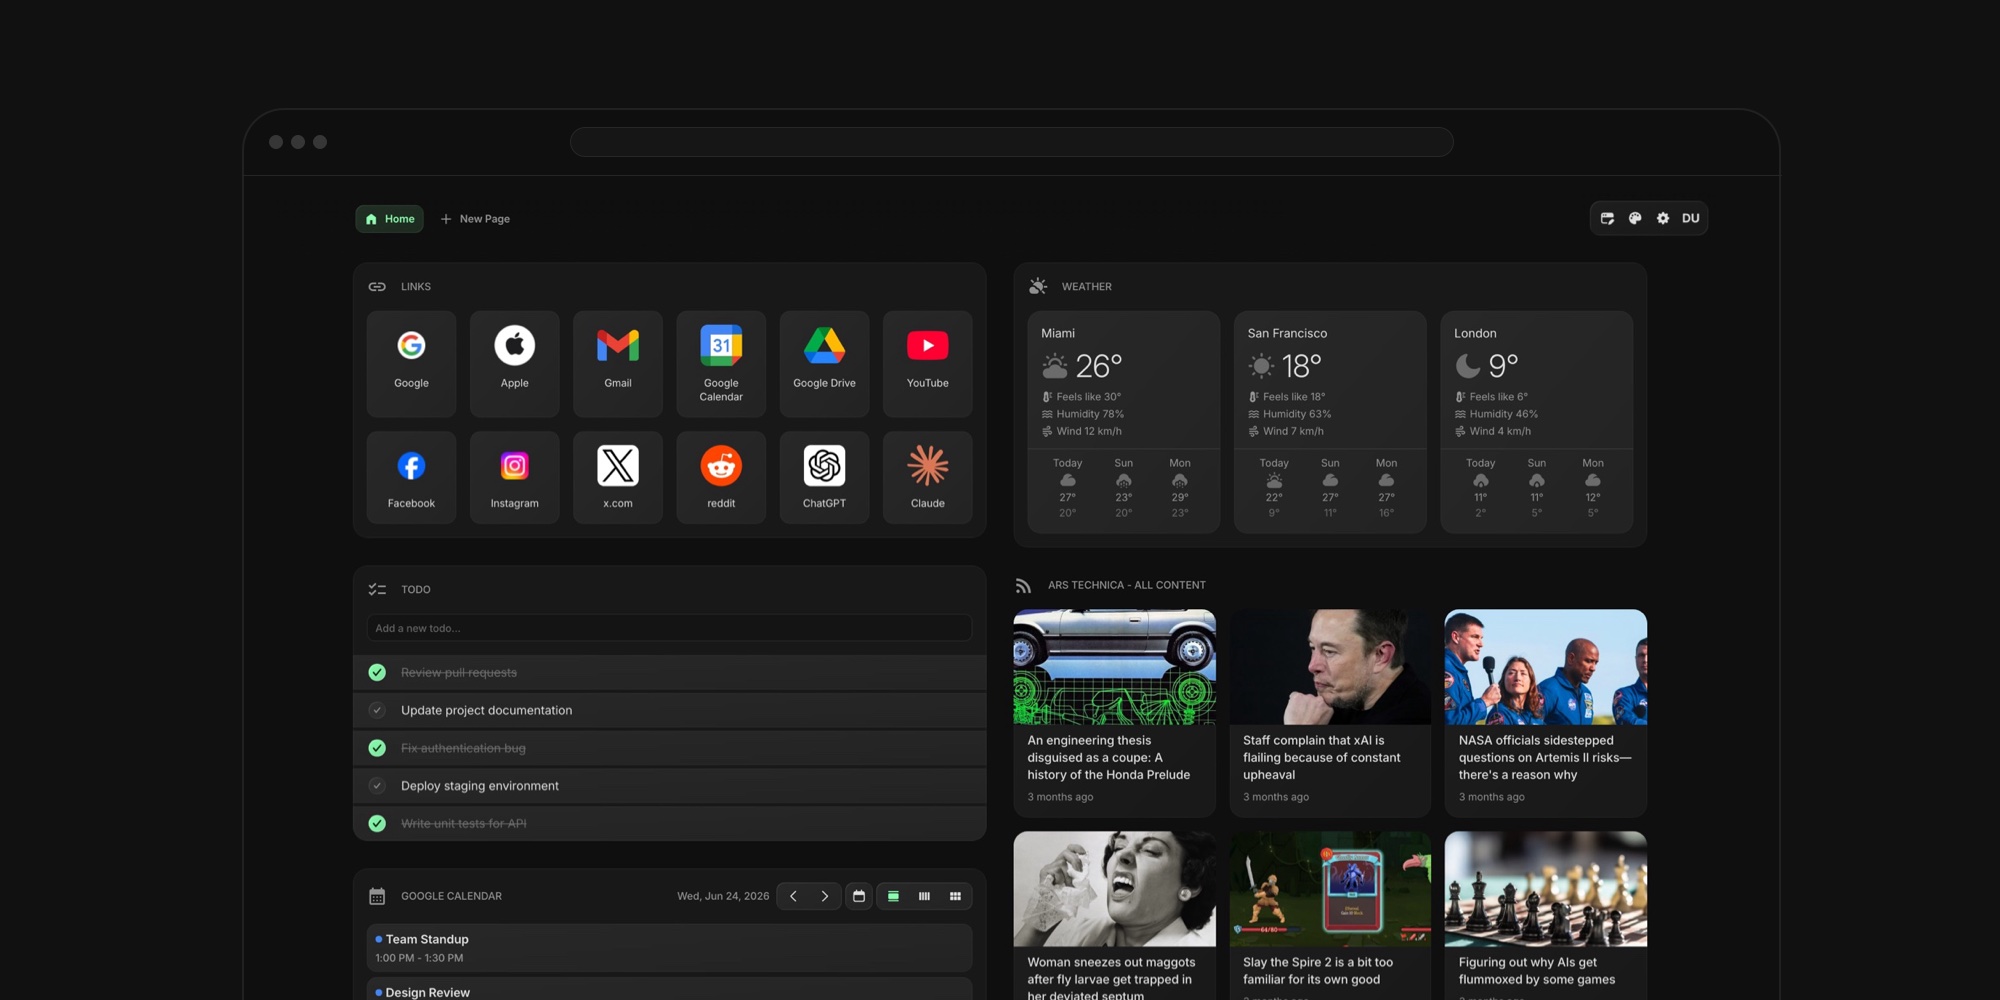Viewport: 2000px width, 1000px height.
Task: Click the browser address bar
Action: (x=1011, y=142)
